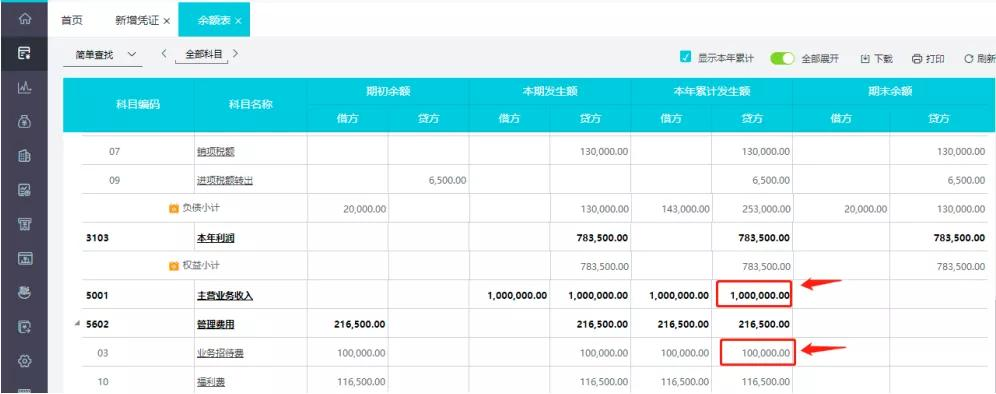Image resolution: width=996 pixels, height=394 pixels.
Task: Open the picture panel sidebar icon
Action: (x=24, y=259)
